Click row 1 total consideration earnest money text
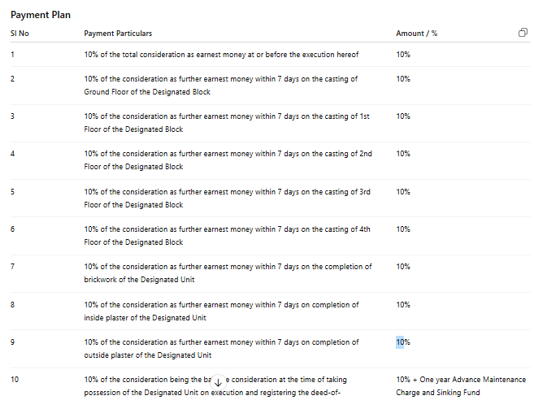Screen dimensions: 533x402 click(x=221, y=54)
